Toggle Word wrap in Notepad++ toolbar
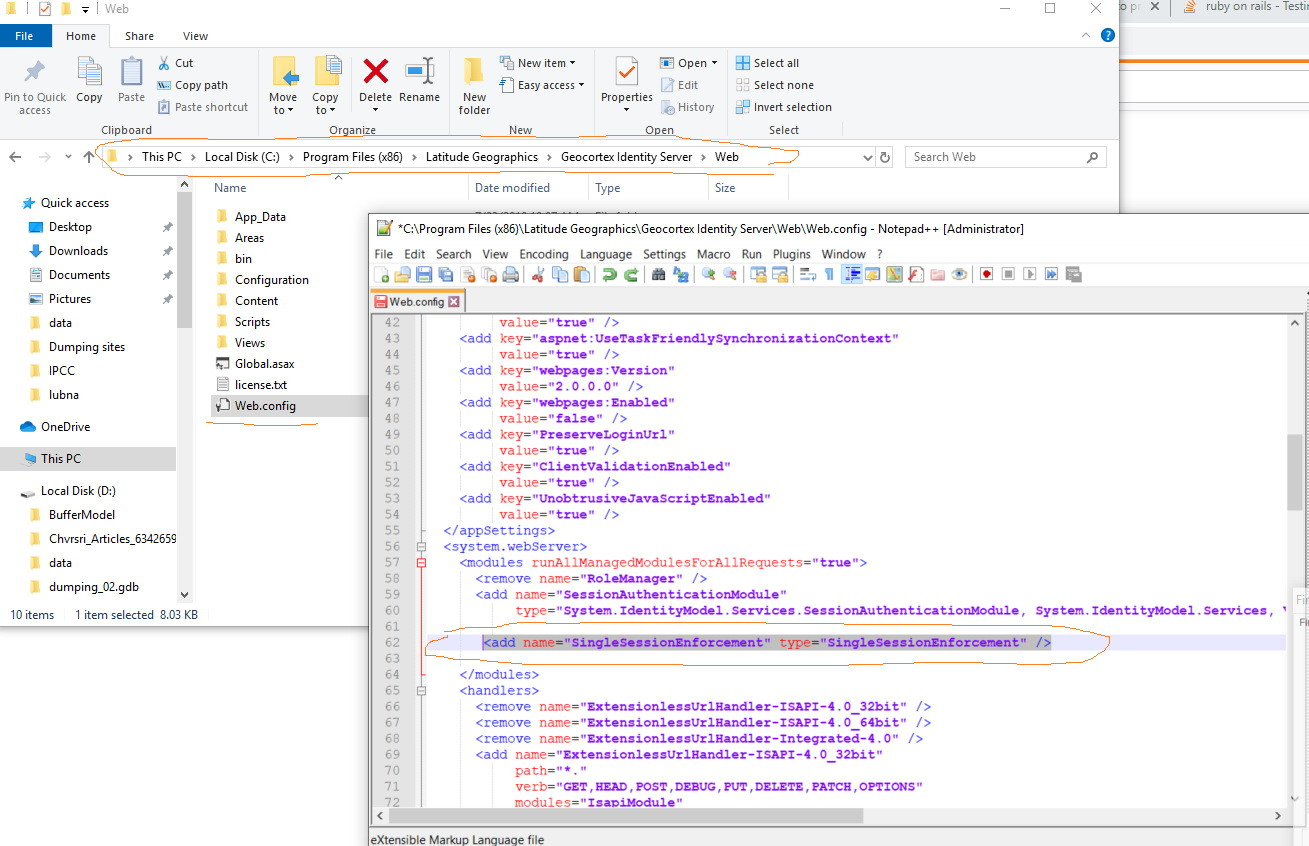Screen dimensions: 1309x846 click(x=807, y=275)
